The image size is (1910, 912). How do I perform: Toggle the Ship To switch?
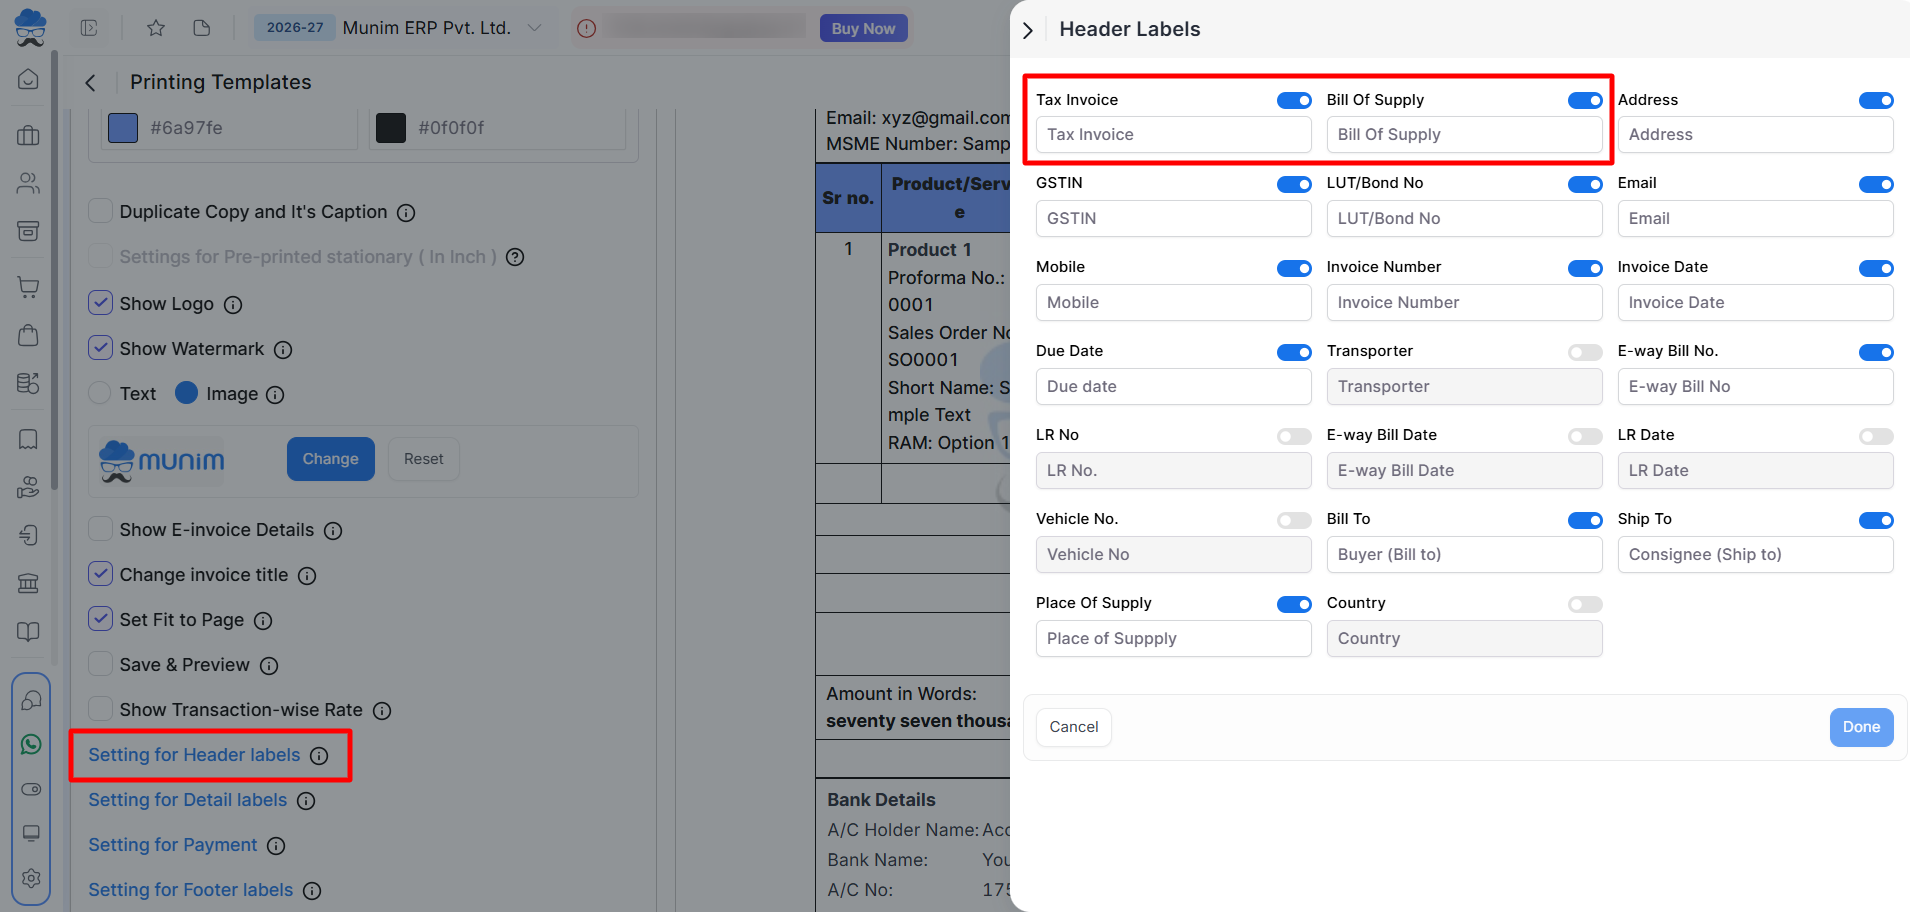point(1876,520)
